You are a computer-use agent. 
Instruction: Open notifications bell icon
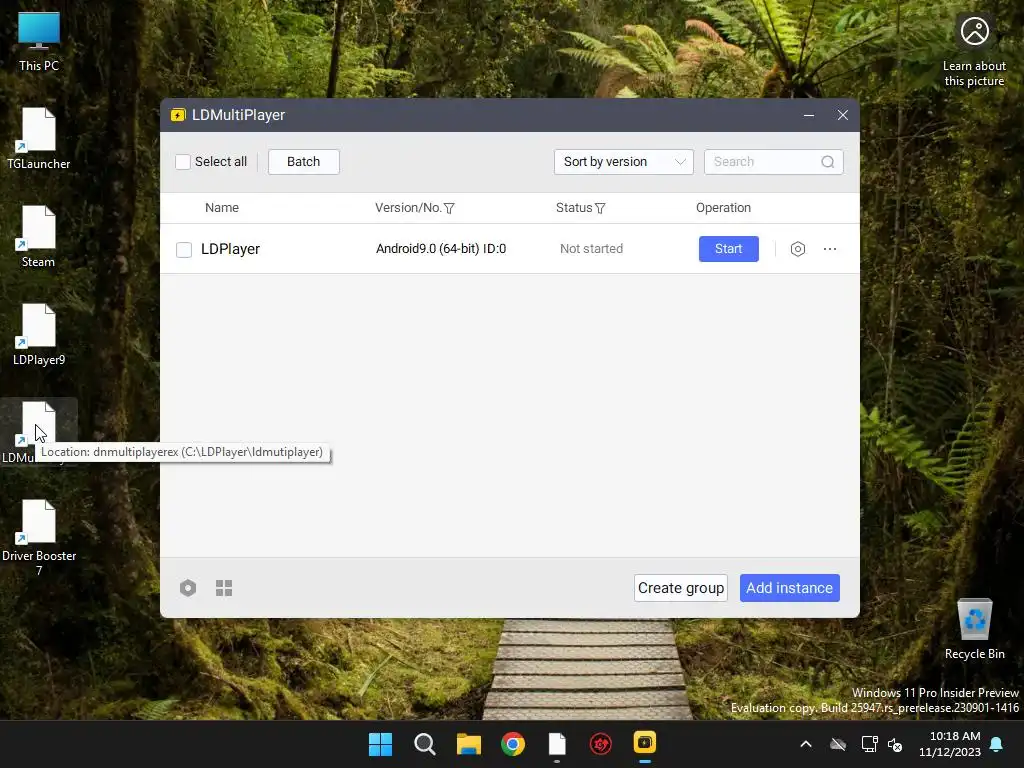coord(997,744)
